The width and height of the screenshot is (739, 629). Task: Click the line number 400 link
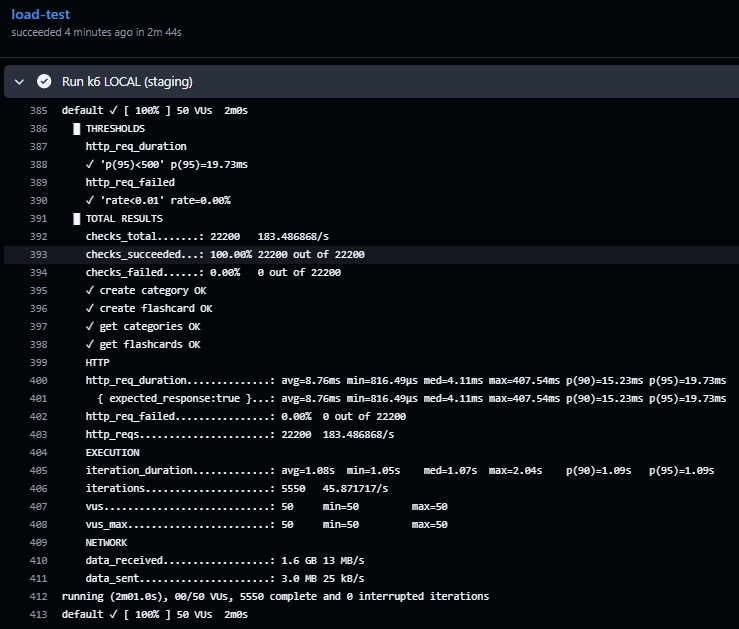tap(39, 381)
